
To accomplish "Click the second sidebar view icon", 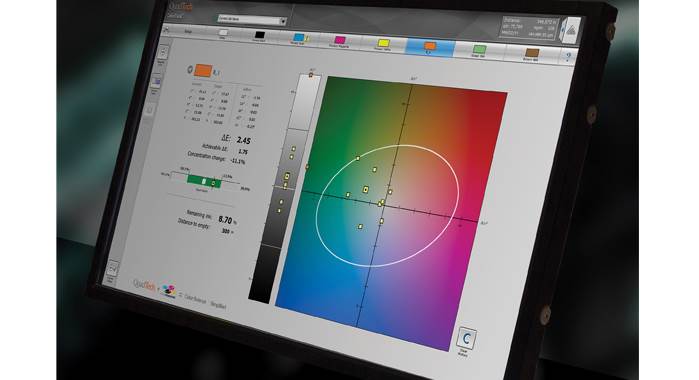I will [156, 82].
